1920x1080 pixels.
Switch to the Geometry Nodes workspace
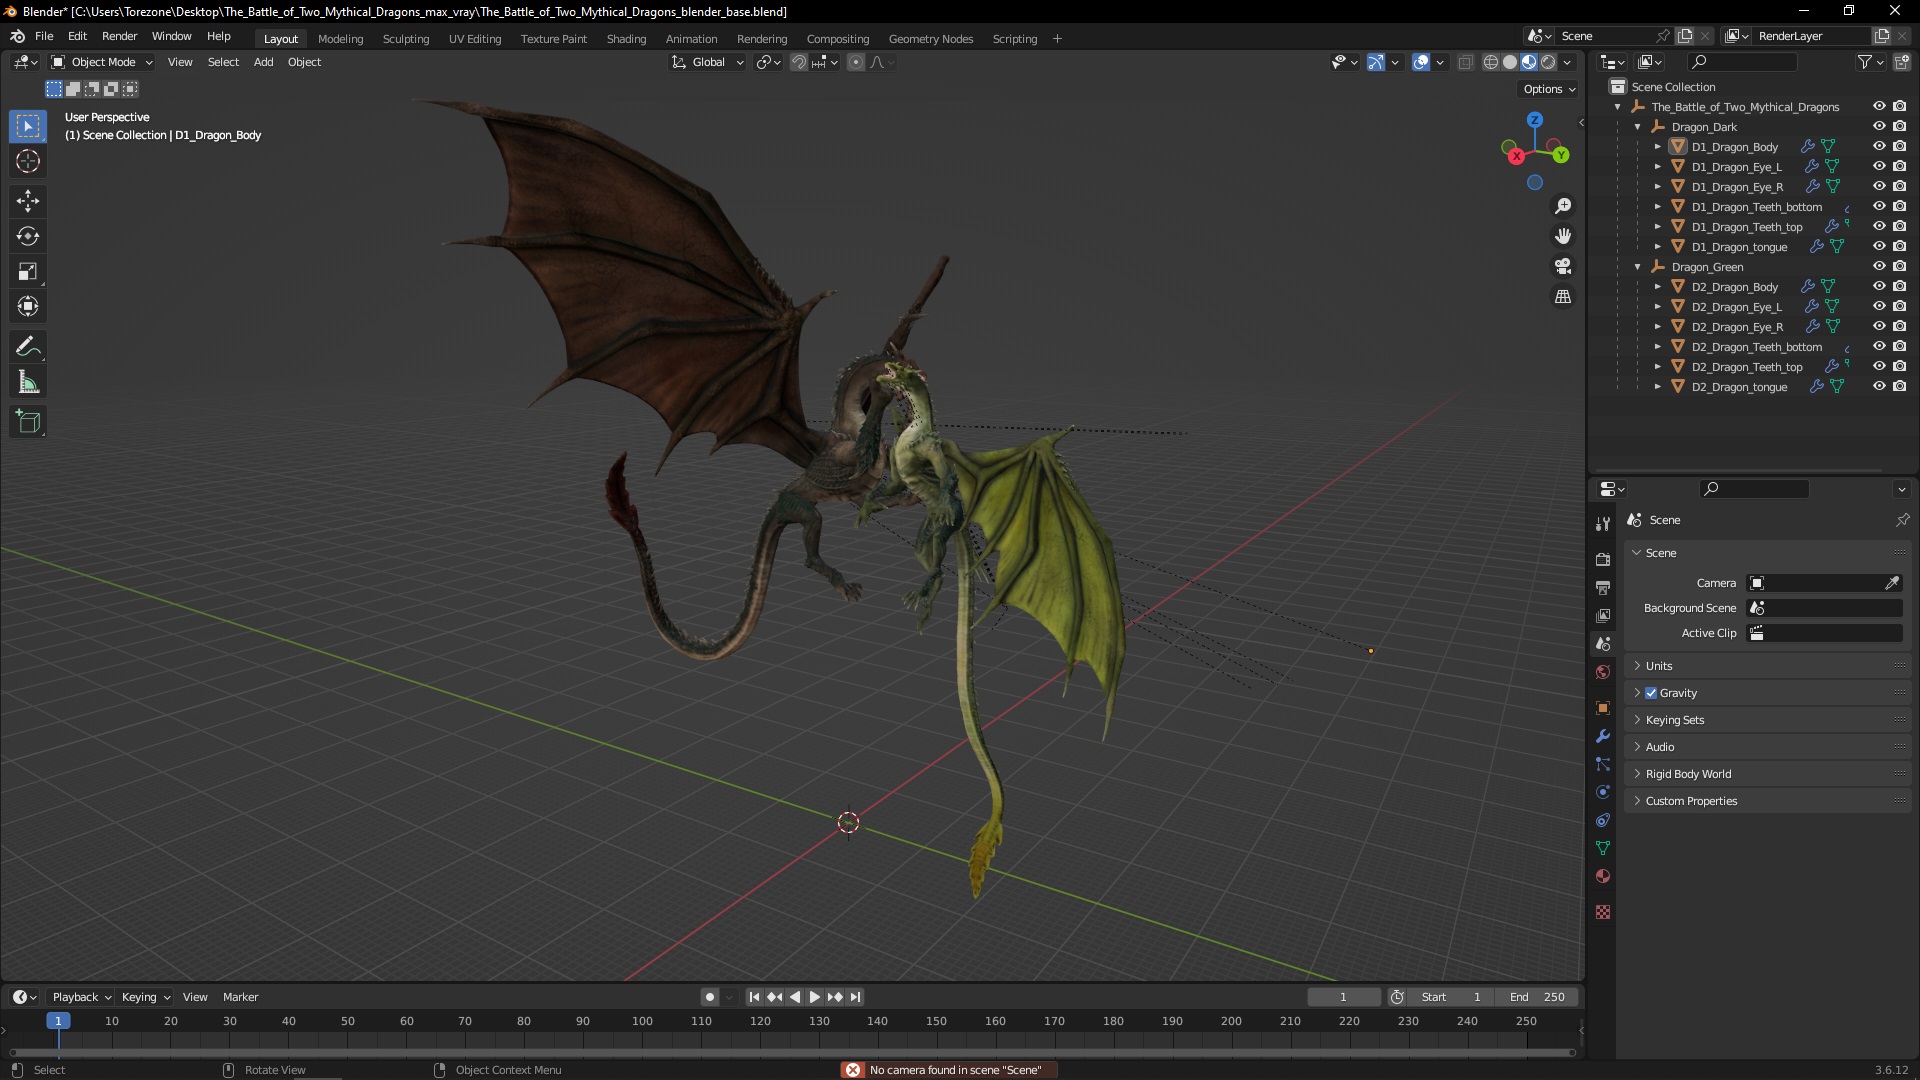click(x=930, y=39)
